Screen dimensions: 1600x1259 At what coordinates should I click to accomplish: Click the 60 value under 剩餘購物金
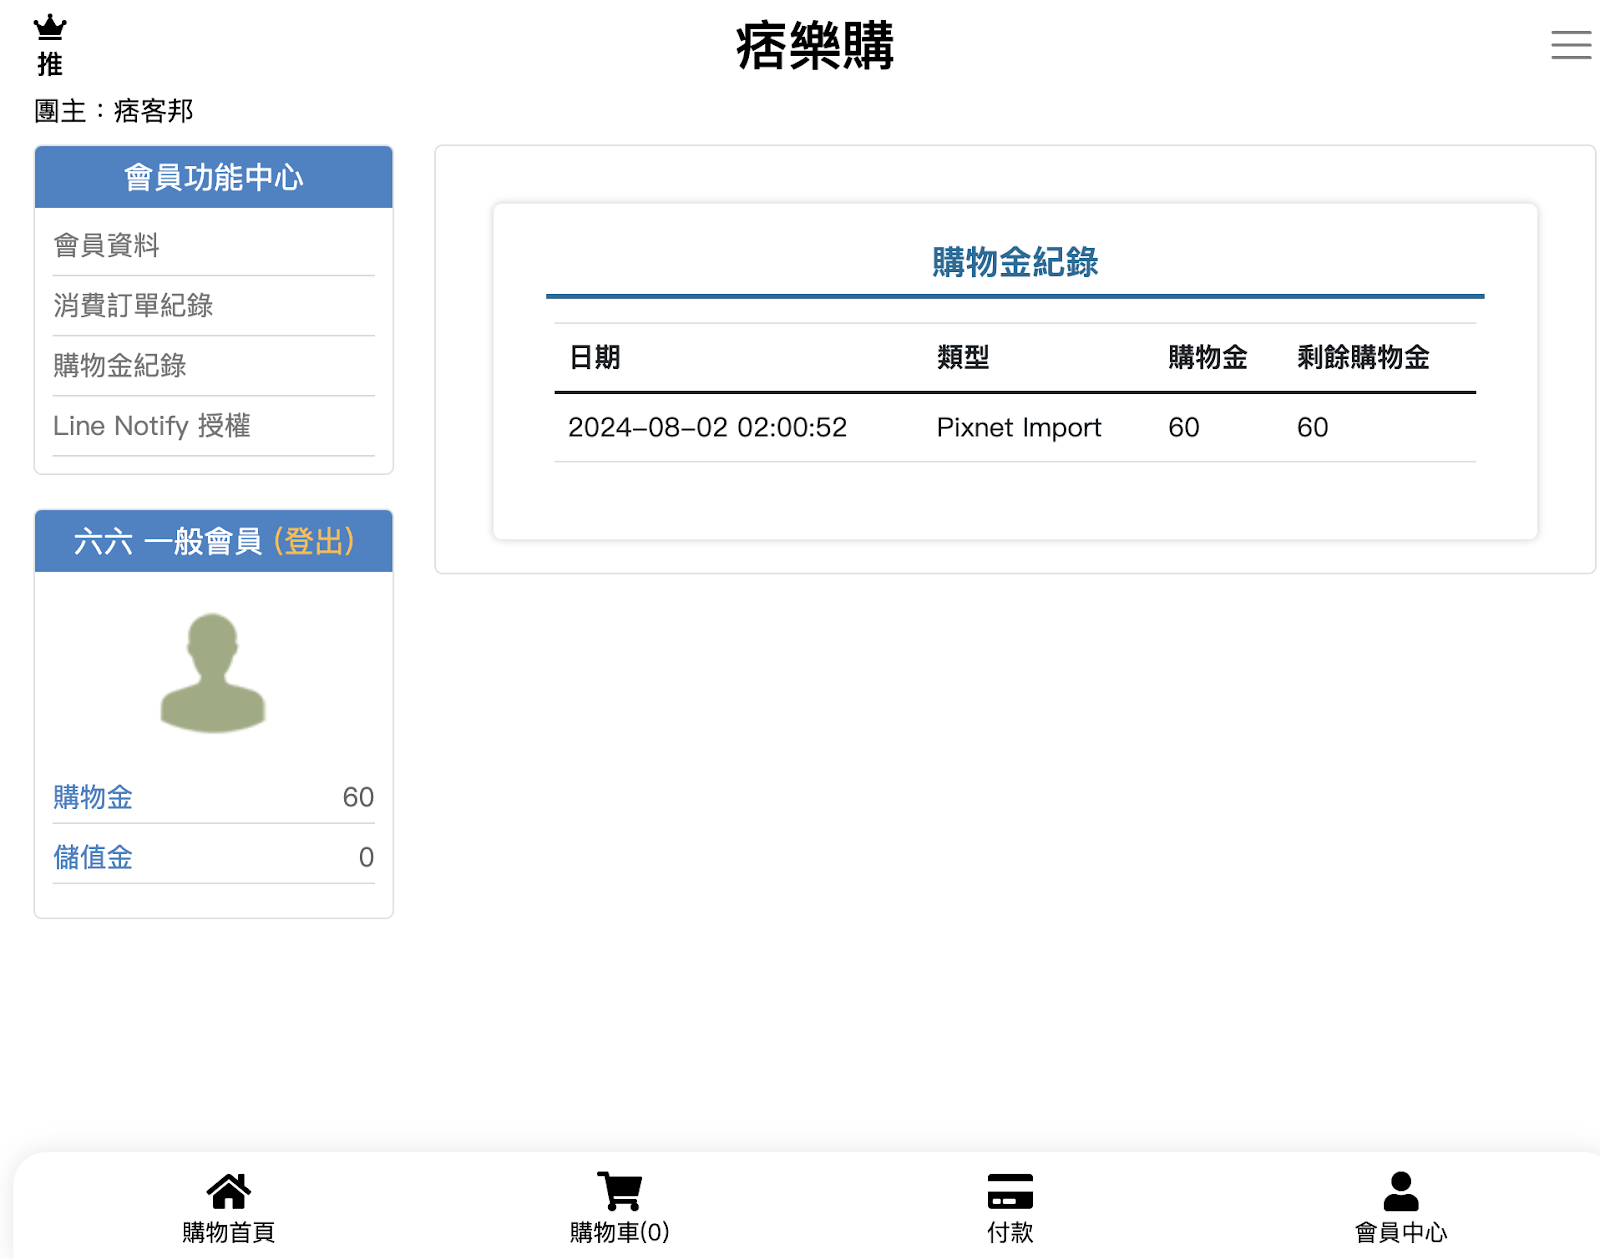1313,427
